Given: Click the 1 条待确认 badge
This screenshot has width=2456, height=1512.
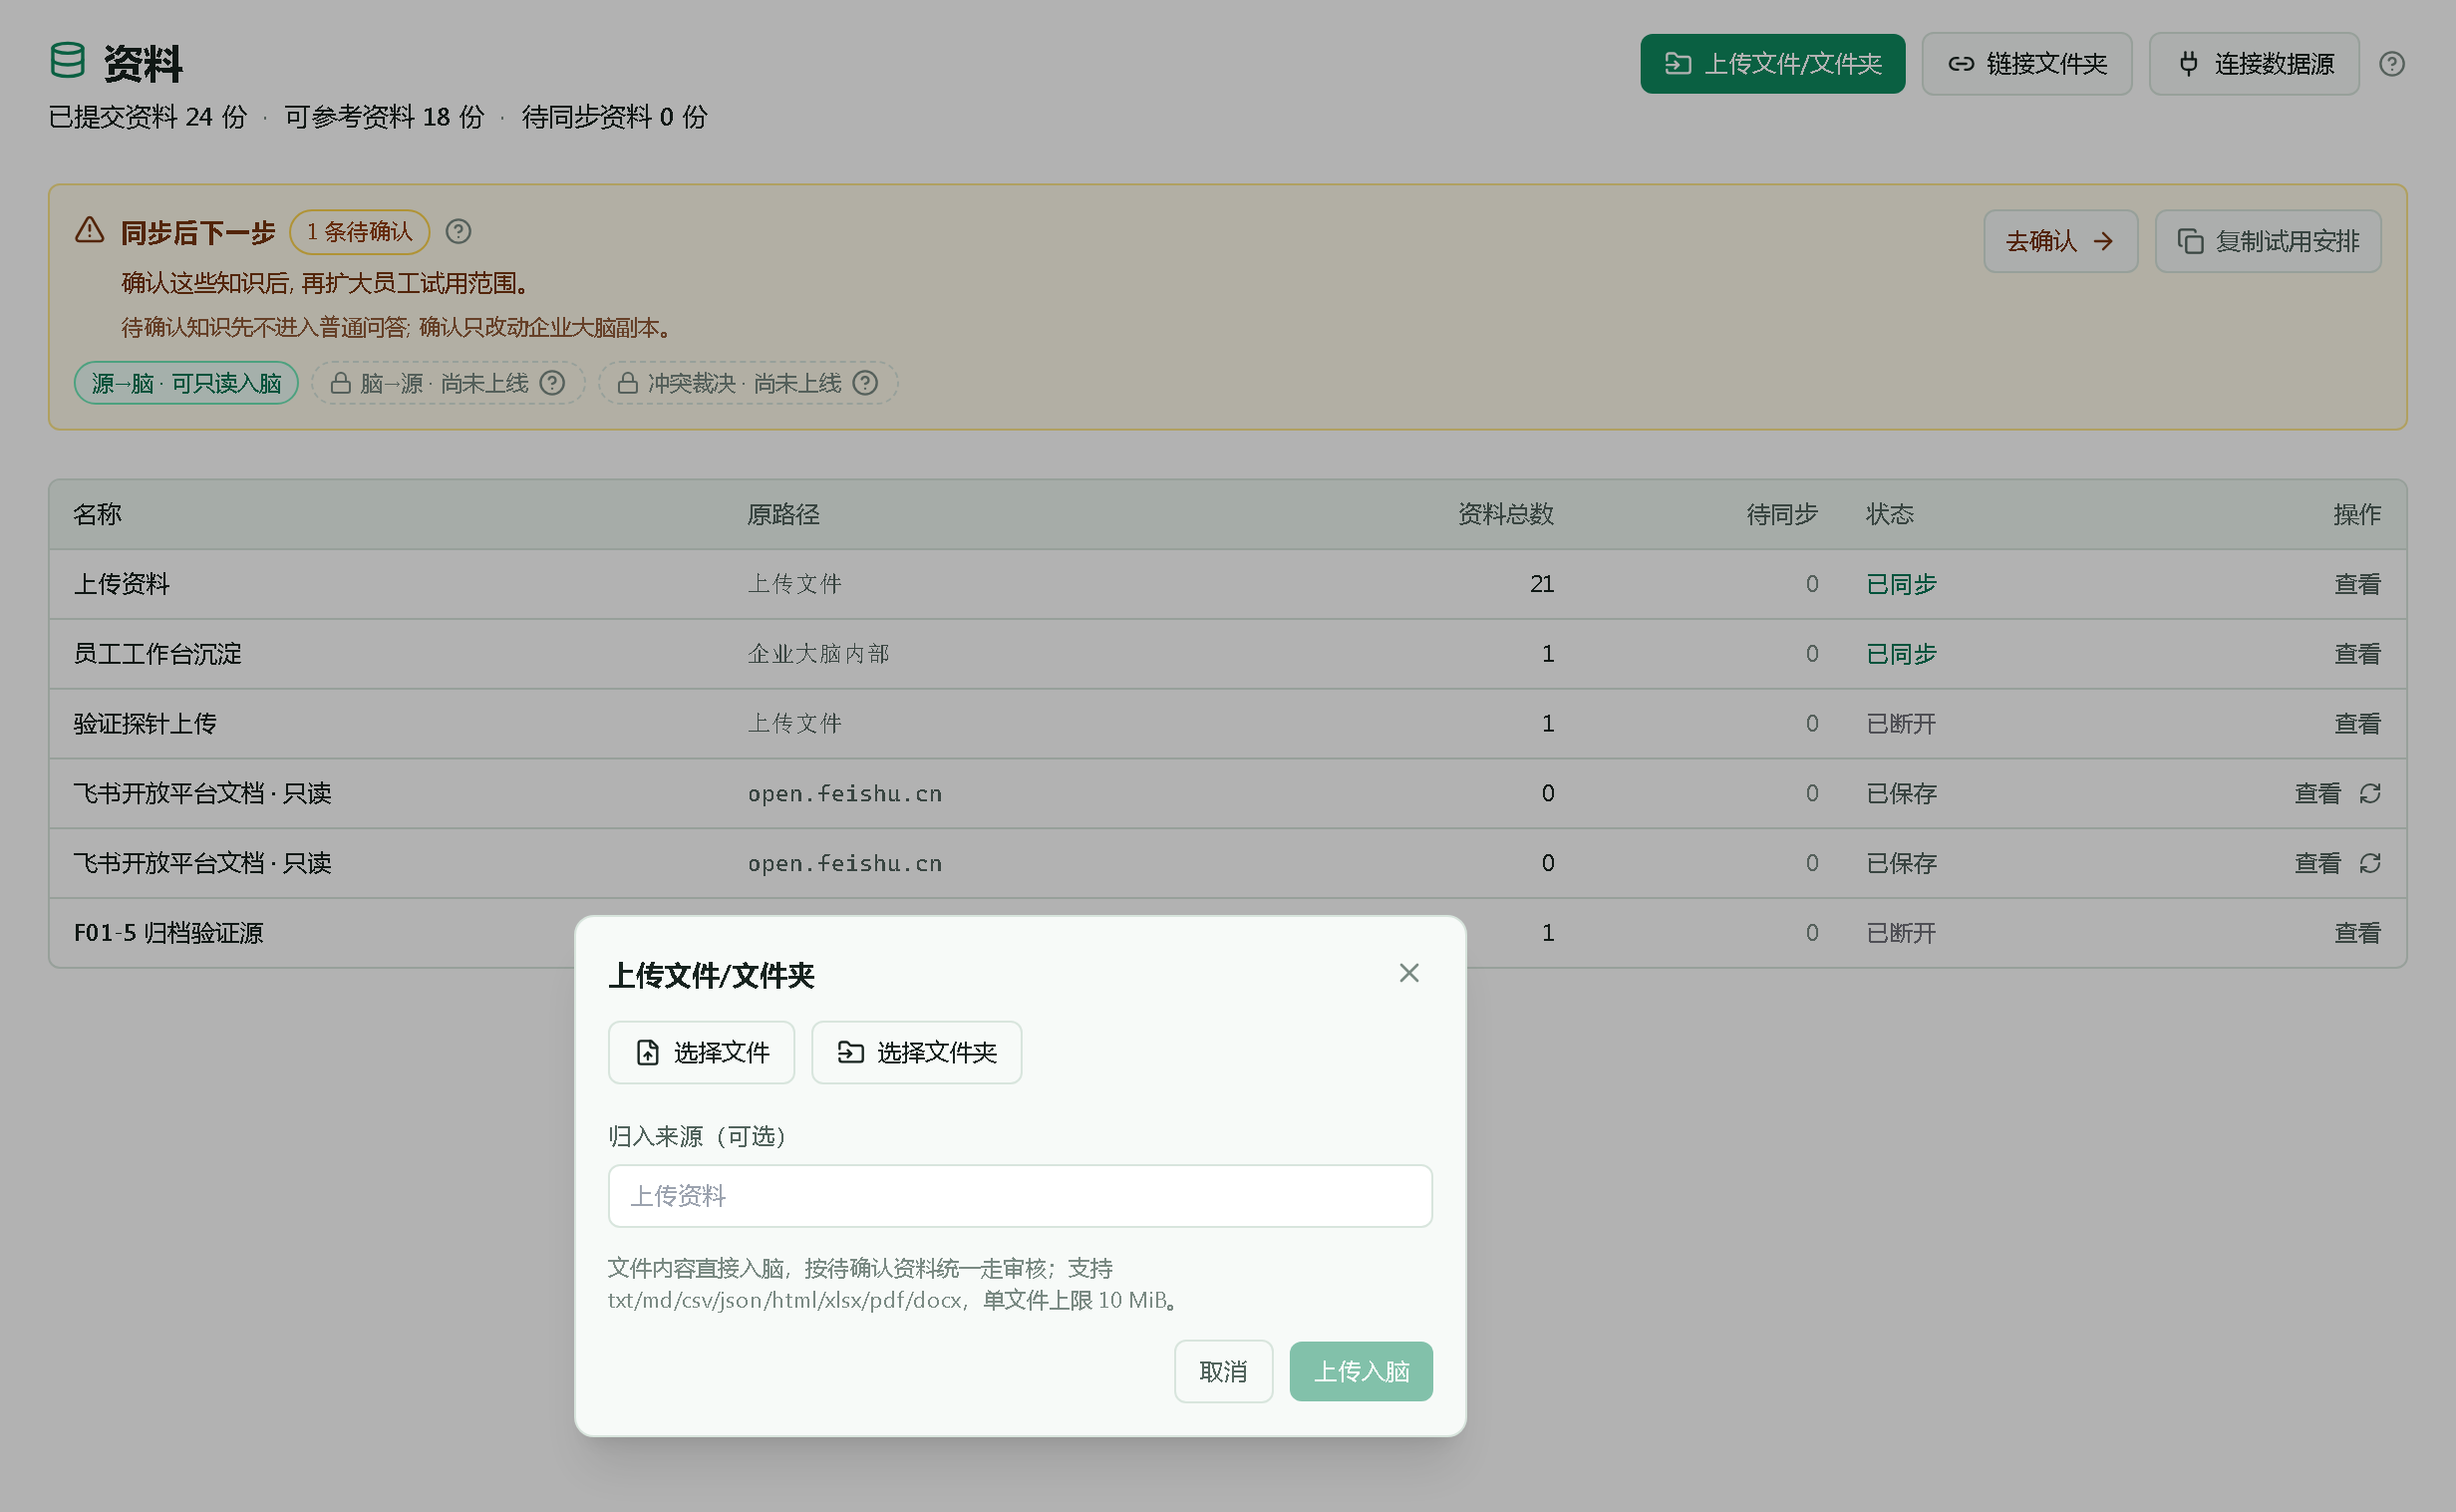Looking at the screenshot, I should [x=359, y=232].
